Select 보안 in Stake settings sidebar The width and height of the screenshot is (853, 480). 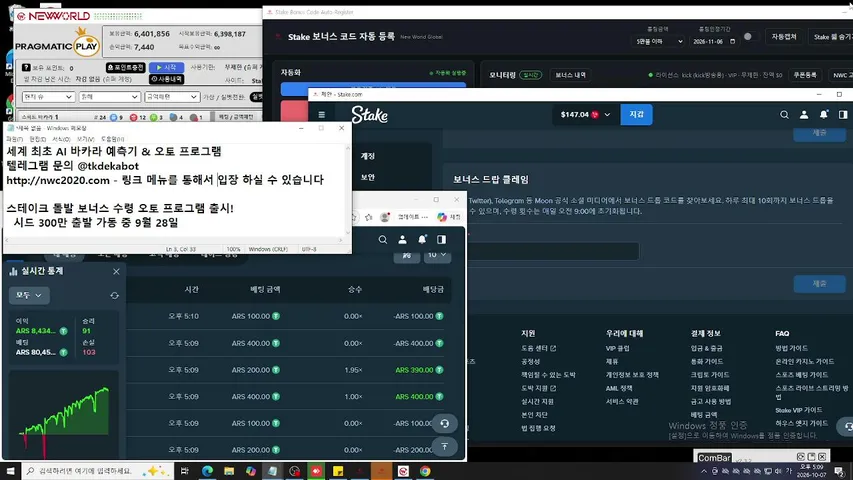coord(368,177)
